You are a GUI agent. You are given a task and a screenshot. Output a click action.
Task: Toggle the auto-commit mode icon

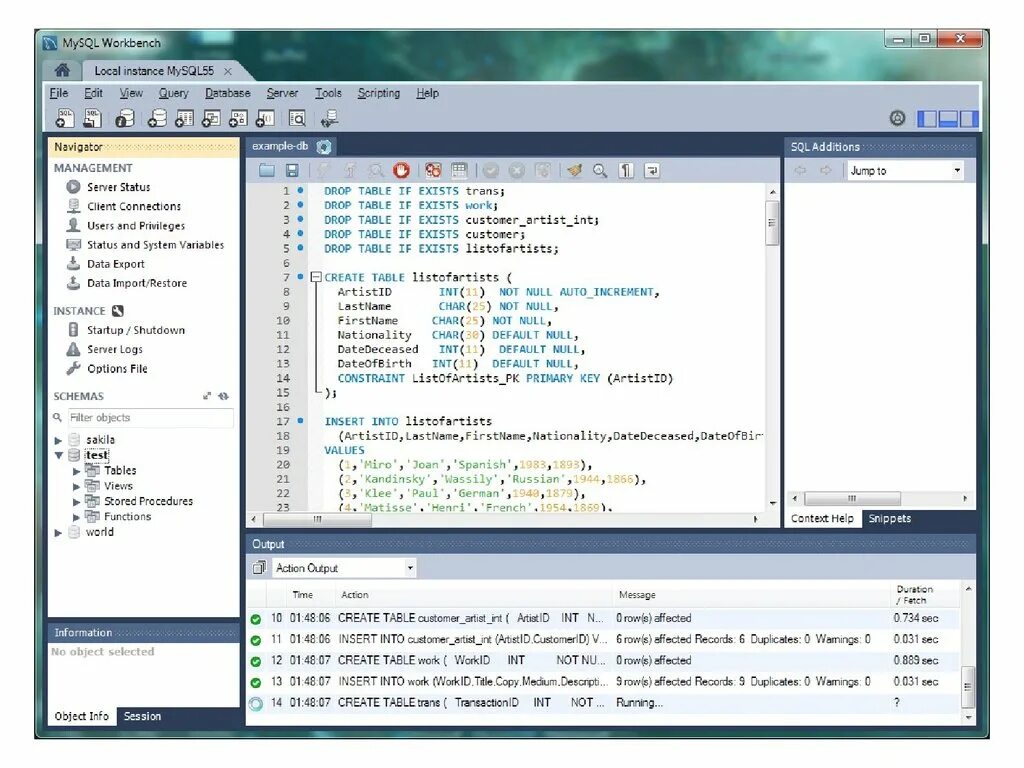(543, 171)
